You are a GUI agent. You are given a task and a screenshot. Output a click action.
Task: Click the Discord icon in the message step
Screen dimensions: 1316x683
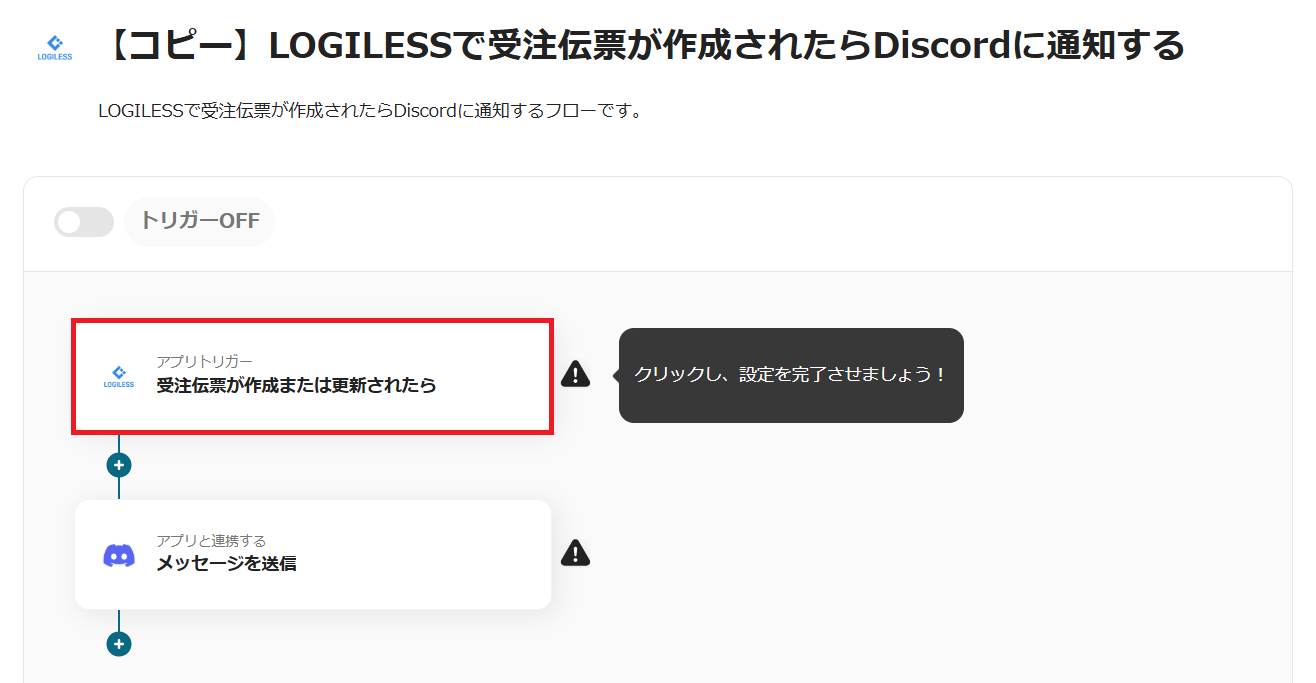119,555
